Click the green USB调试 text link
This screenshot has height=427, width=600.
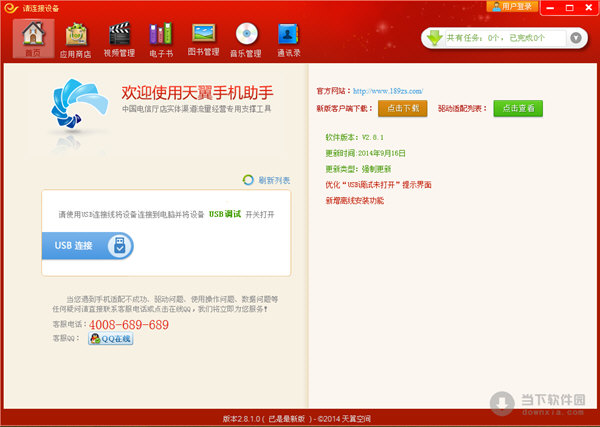point(225,214)
